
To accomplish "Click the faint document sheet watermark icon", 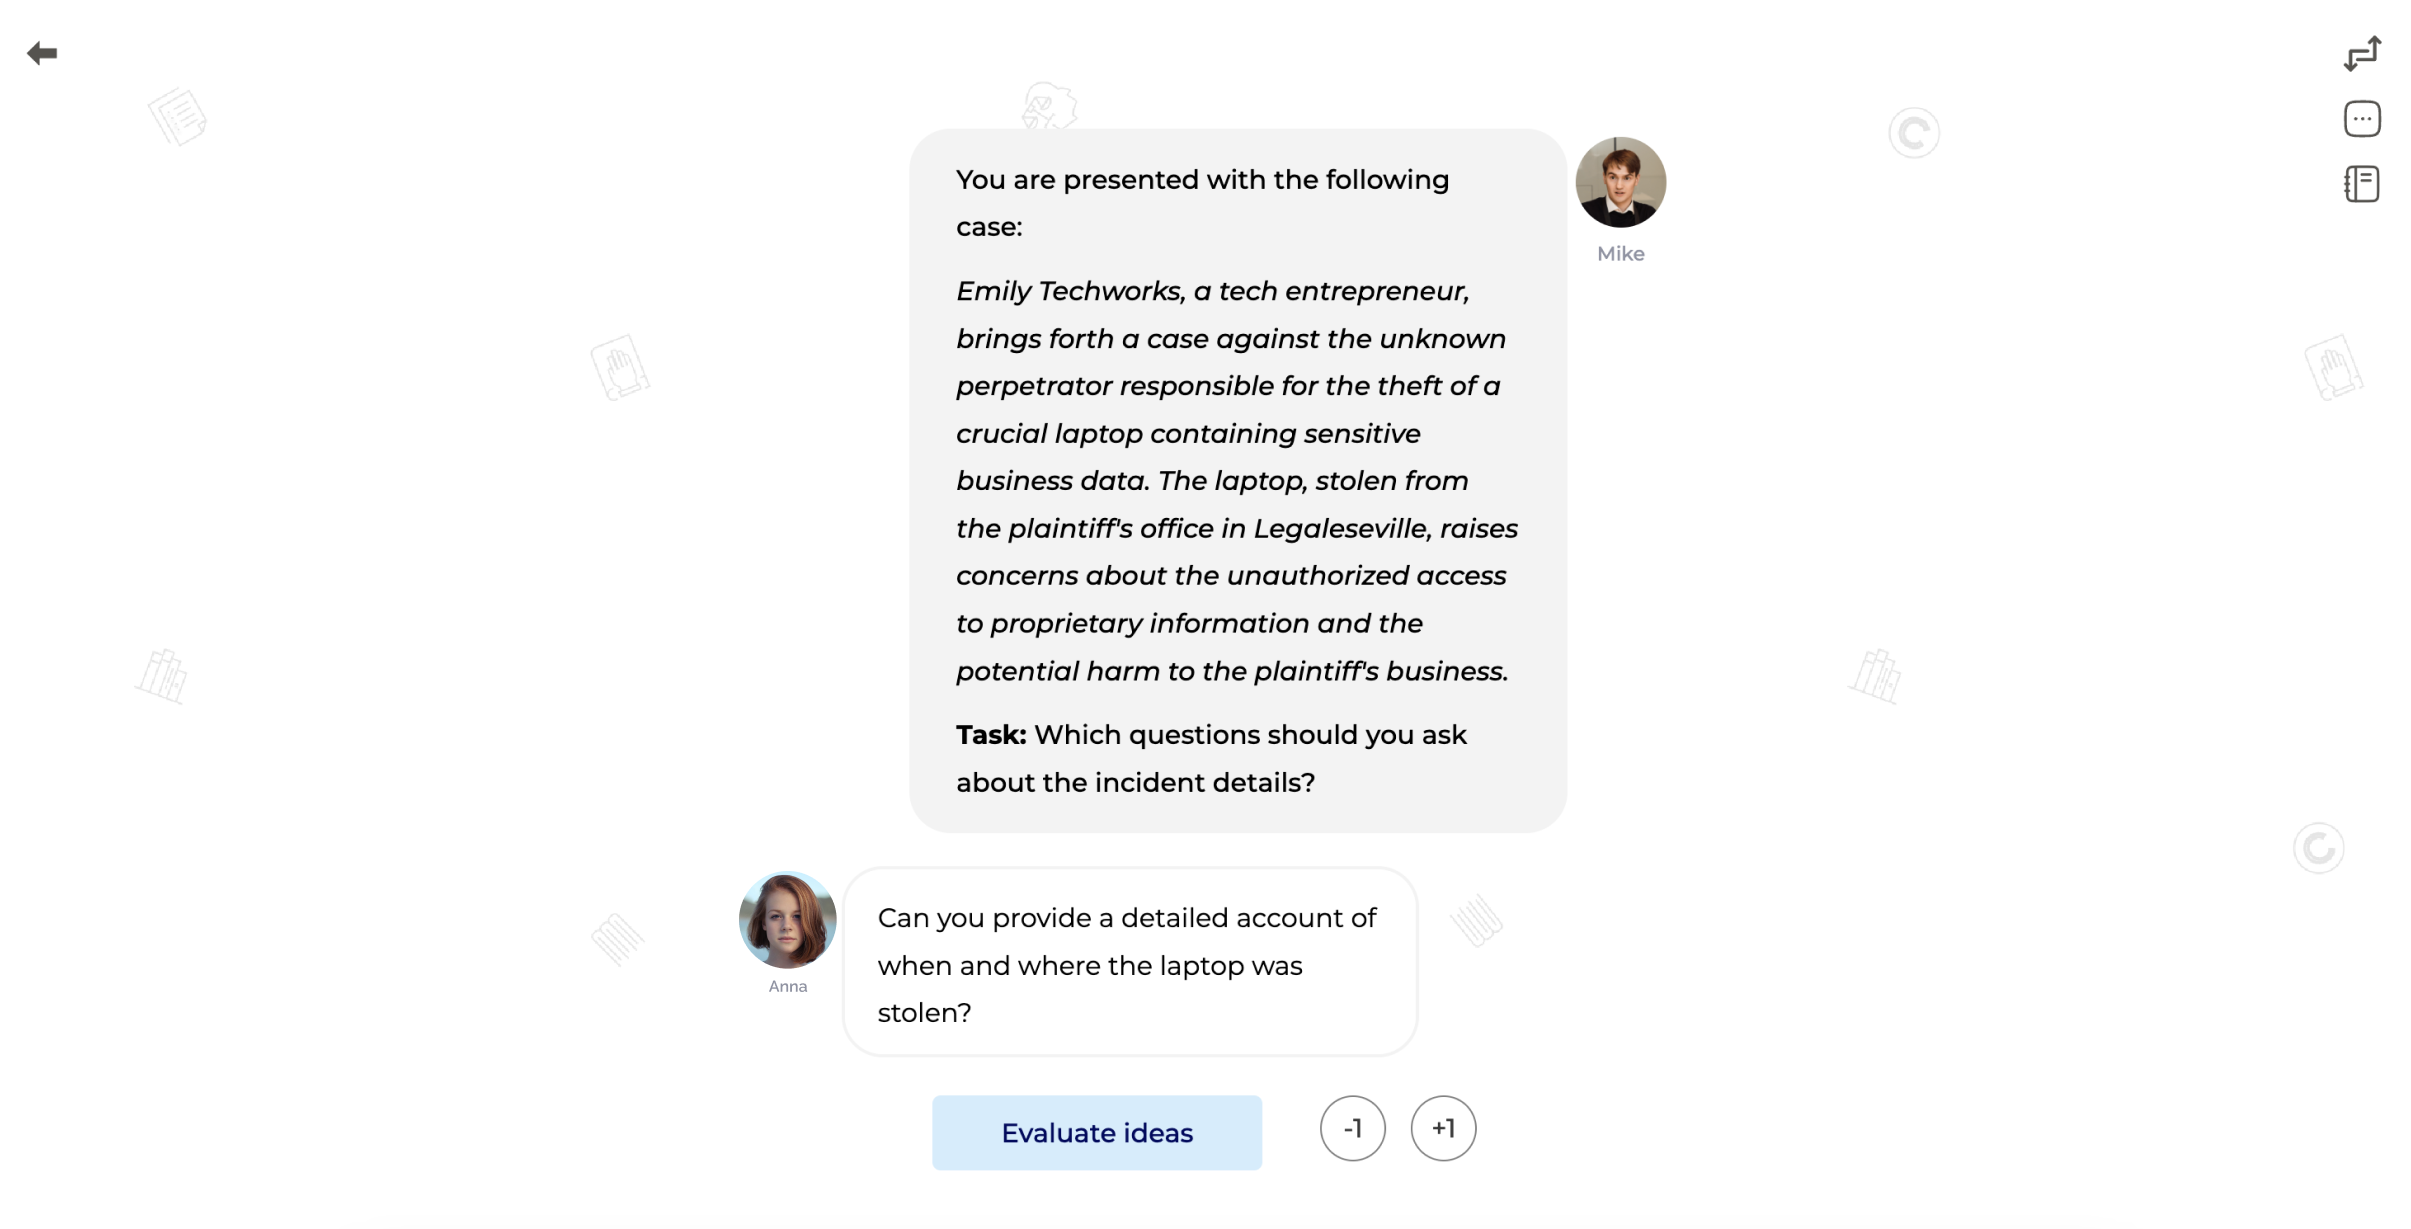I will point(178,117).
